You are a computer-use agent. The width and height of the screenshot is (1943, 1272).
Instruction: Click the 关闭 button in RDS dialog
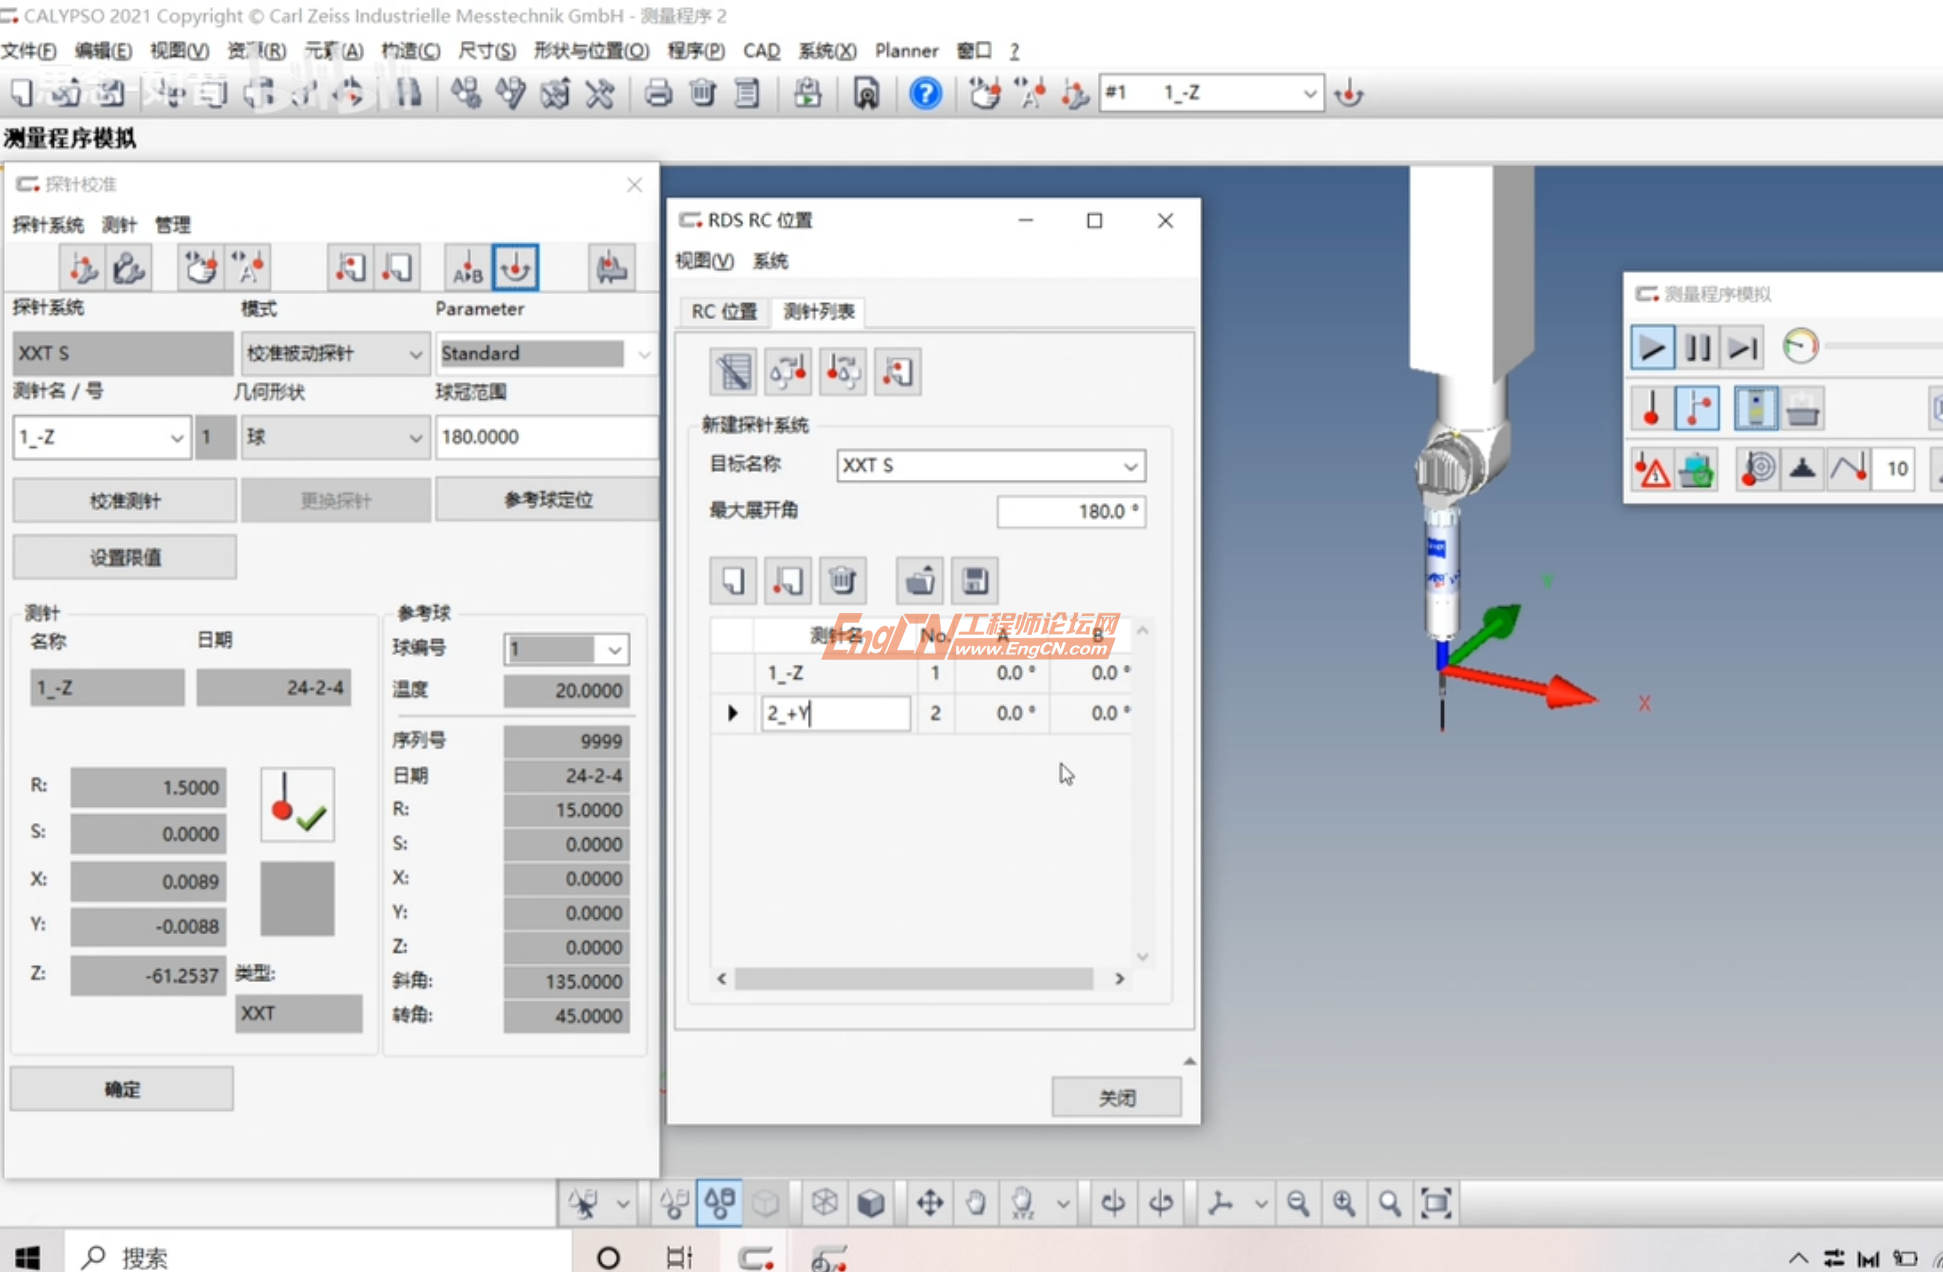pyautogui.click(x=1116, y=1098)
